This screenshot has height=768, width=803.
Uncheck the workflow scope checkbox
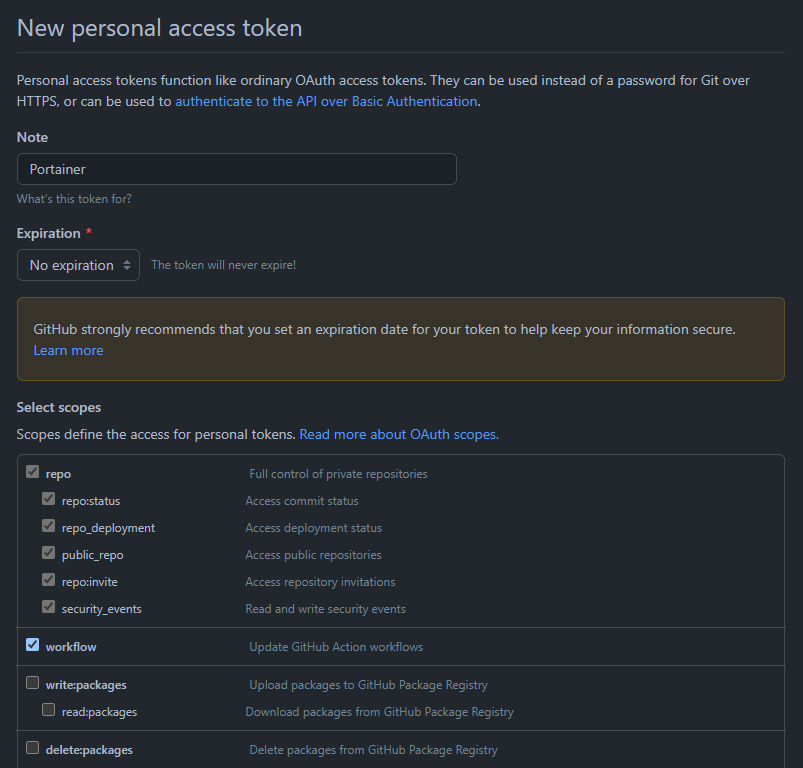[x=33, y=645]
